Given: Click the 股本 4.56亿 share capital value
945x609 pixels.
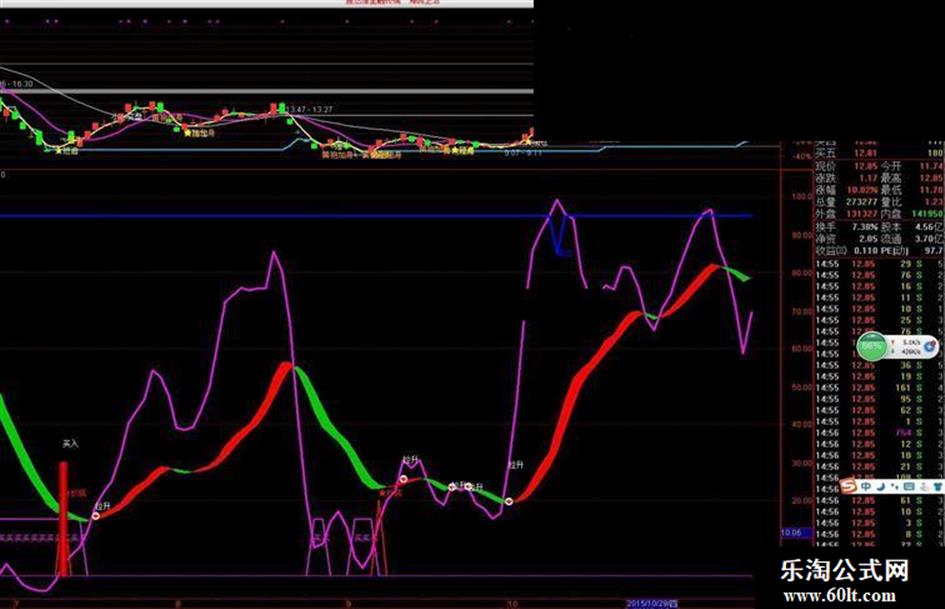Looking at the screenshot, I should click(929, 227).
